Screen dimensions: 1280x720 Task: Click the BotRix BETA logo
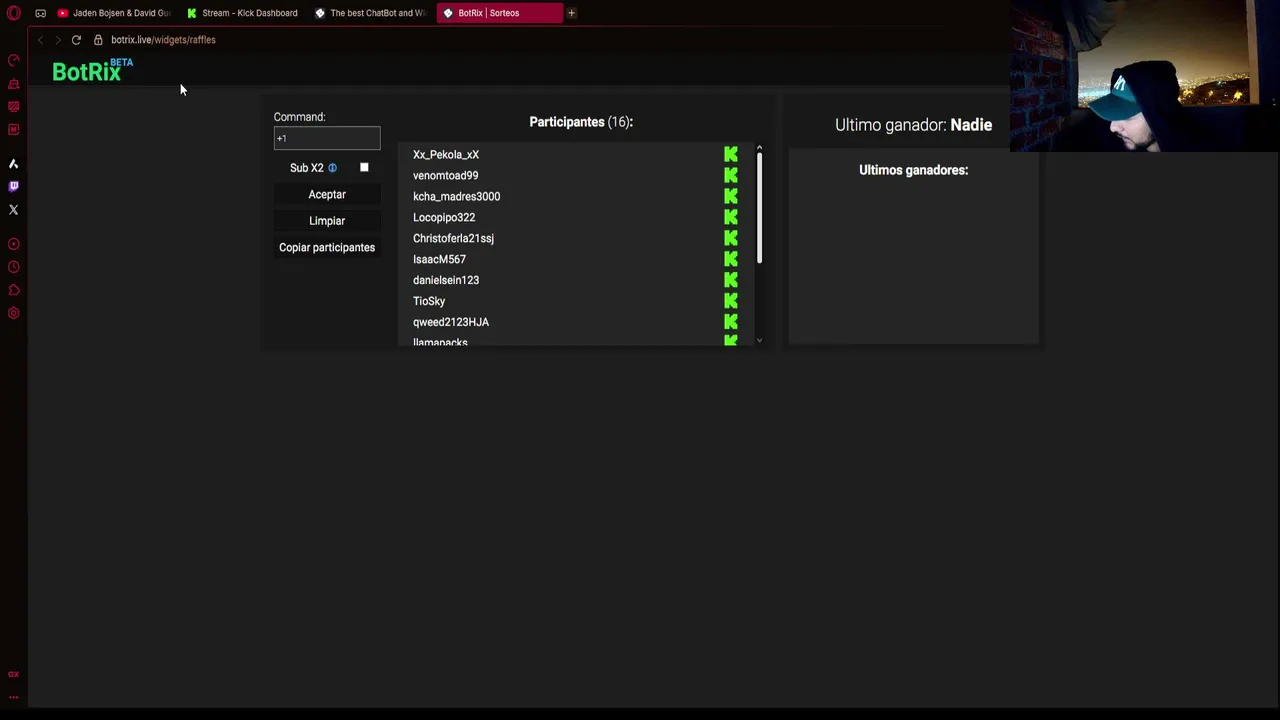coord(92,70)
